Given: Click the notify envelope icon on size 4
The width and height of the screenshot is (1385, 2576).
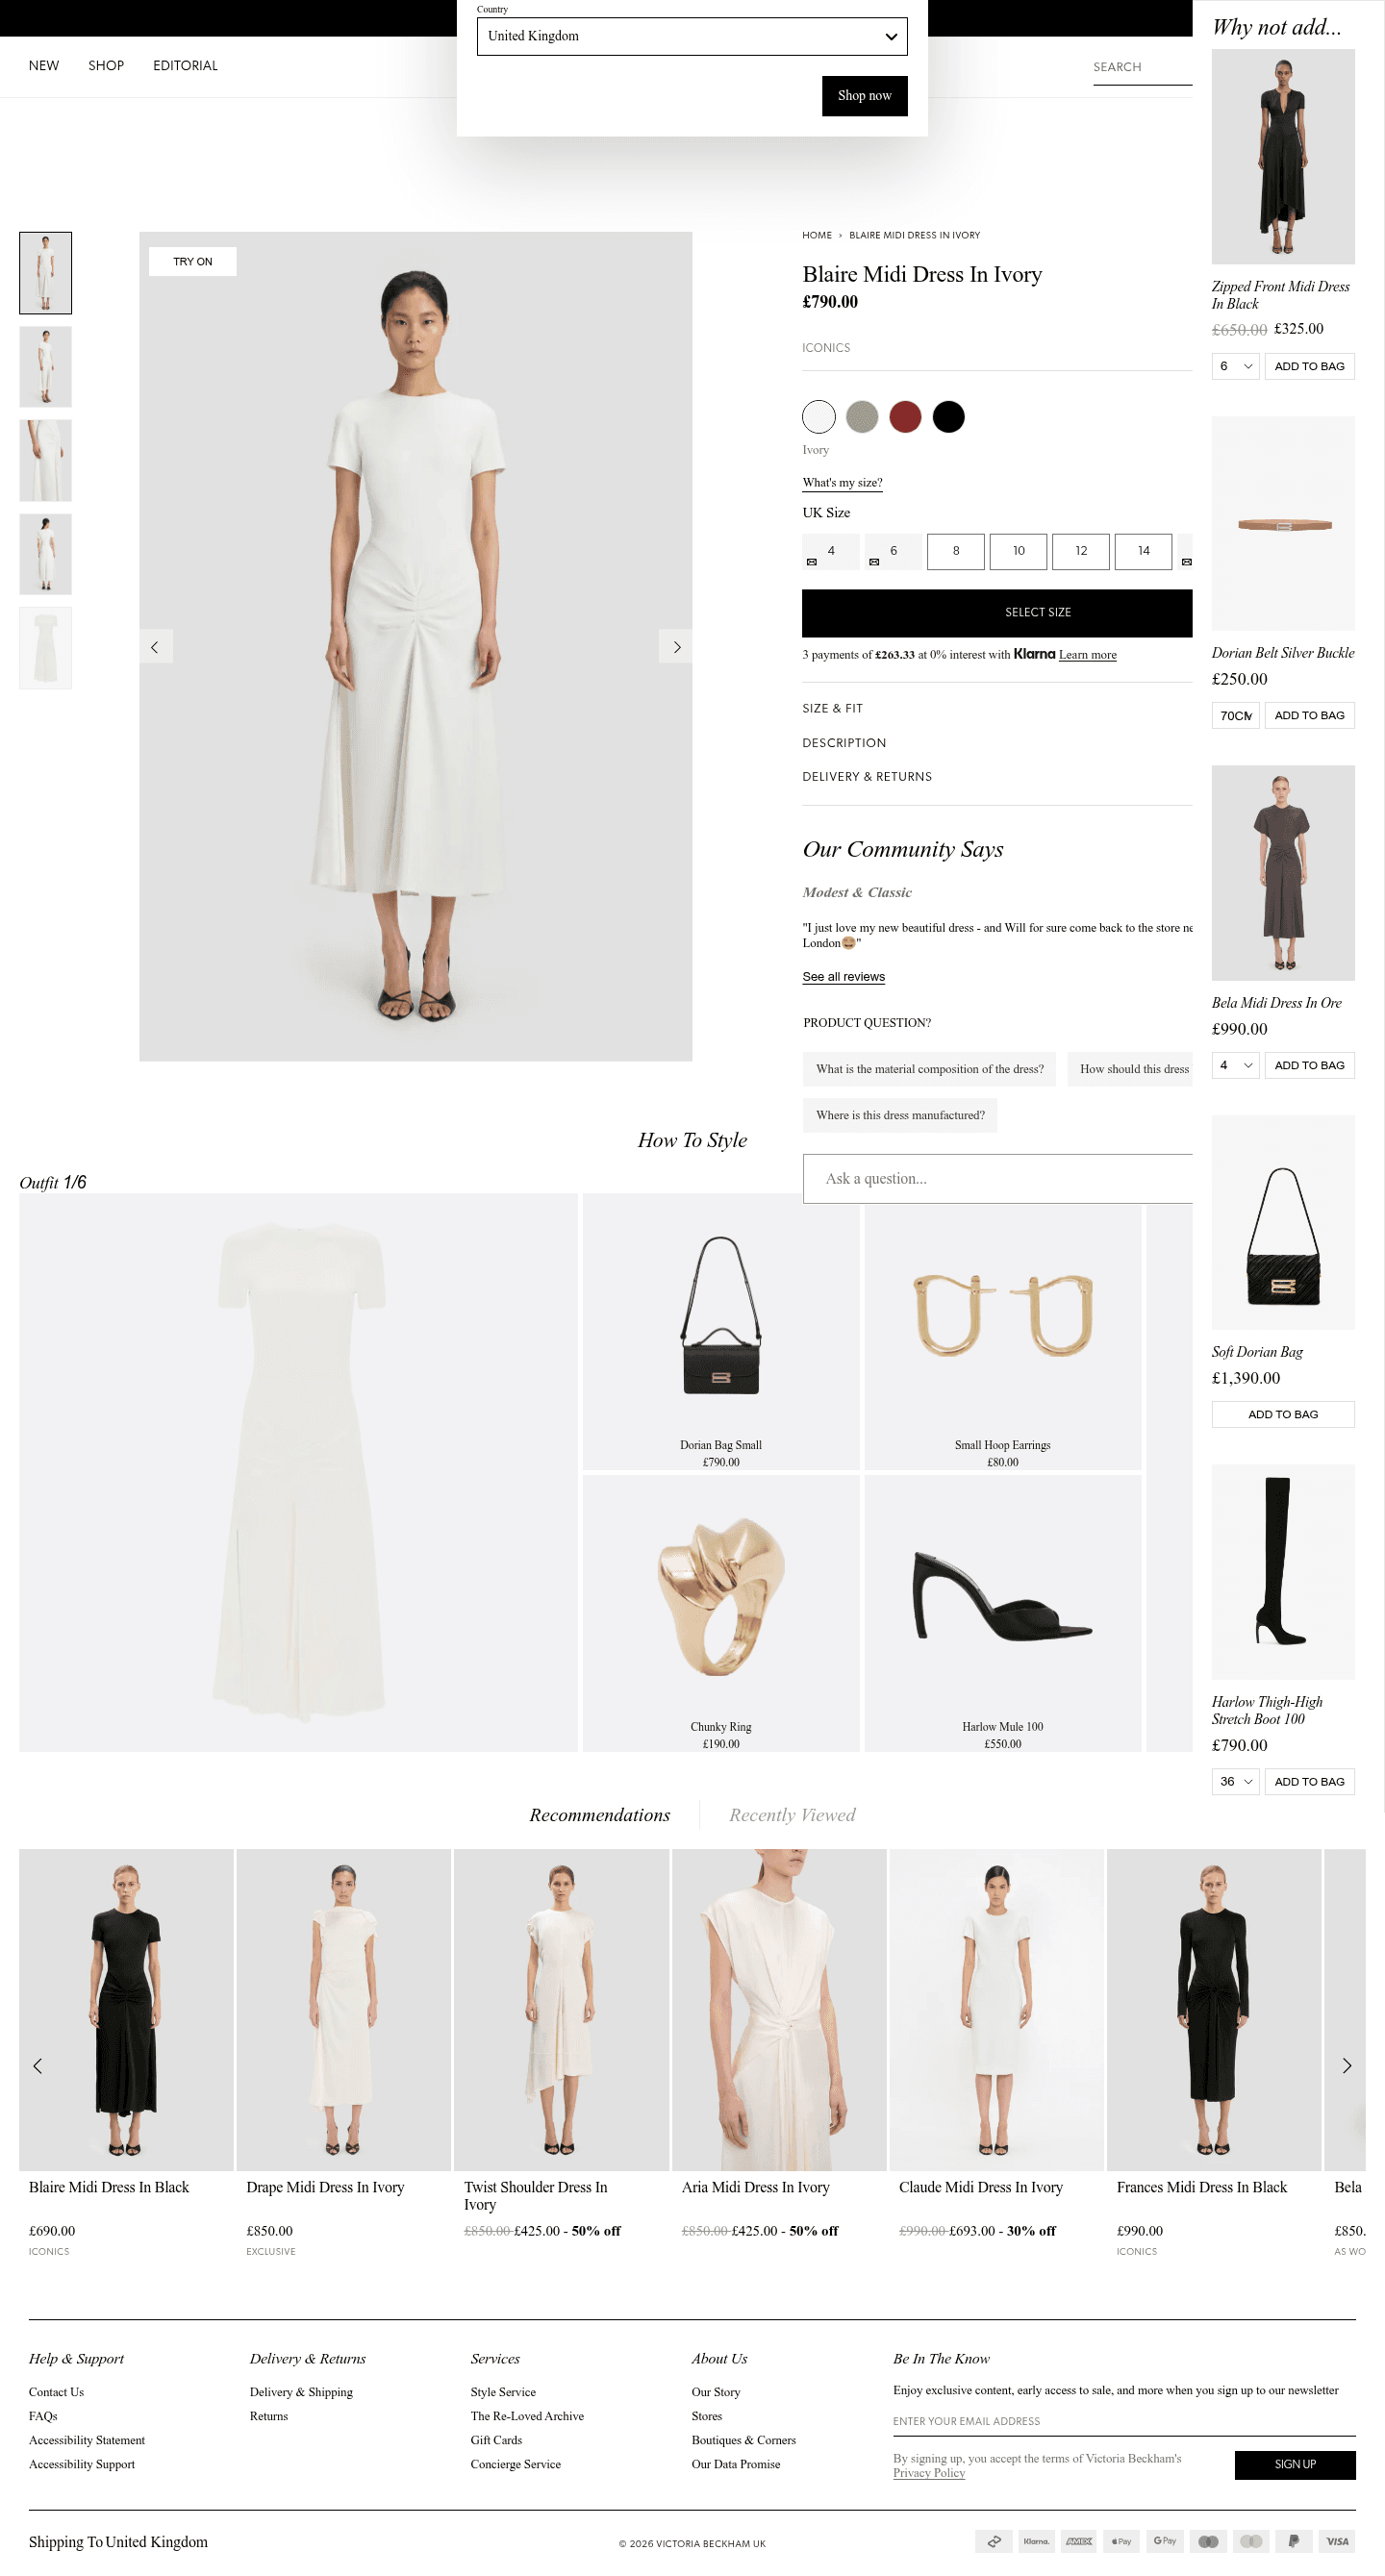Looking at the screenshot, I should point(812,562).
